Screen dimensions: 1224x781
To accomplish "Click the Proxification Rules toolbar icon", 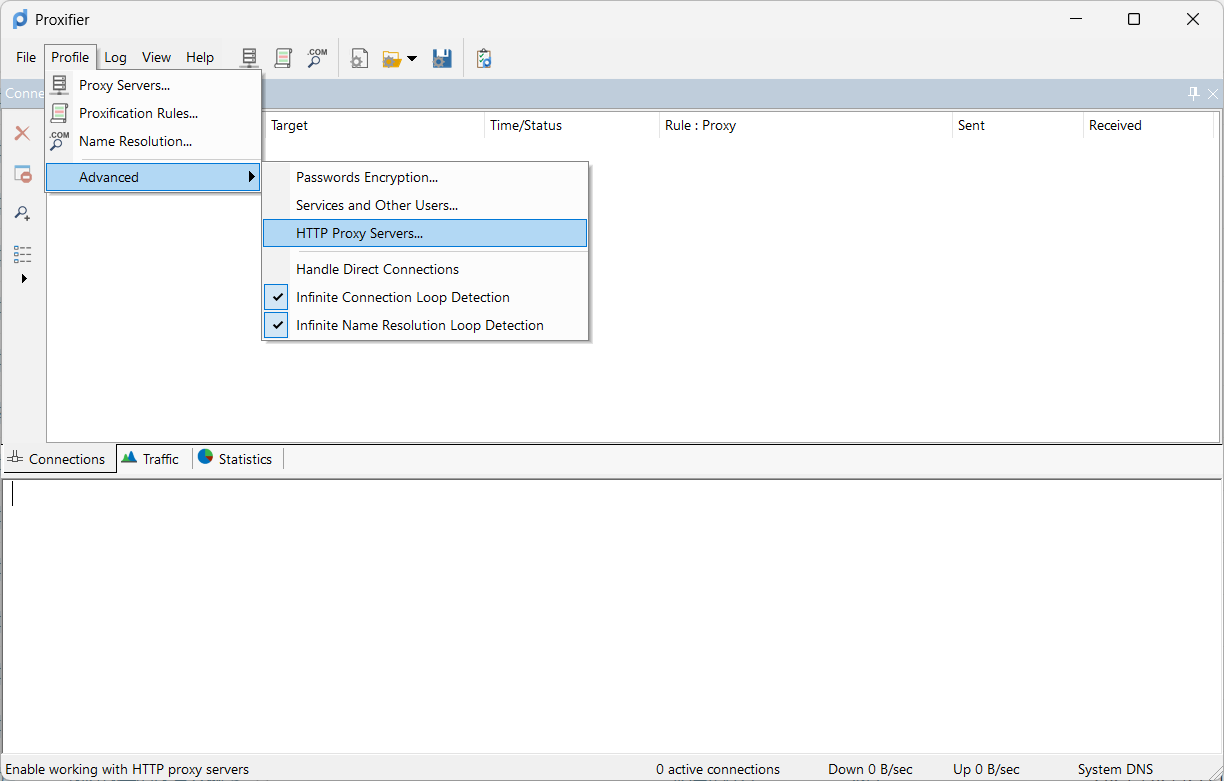I will 283,58.
